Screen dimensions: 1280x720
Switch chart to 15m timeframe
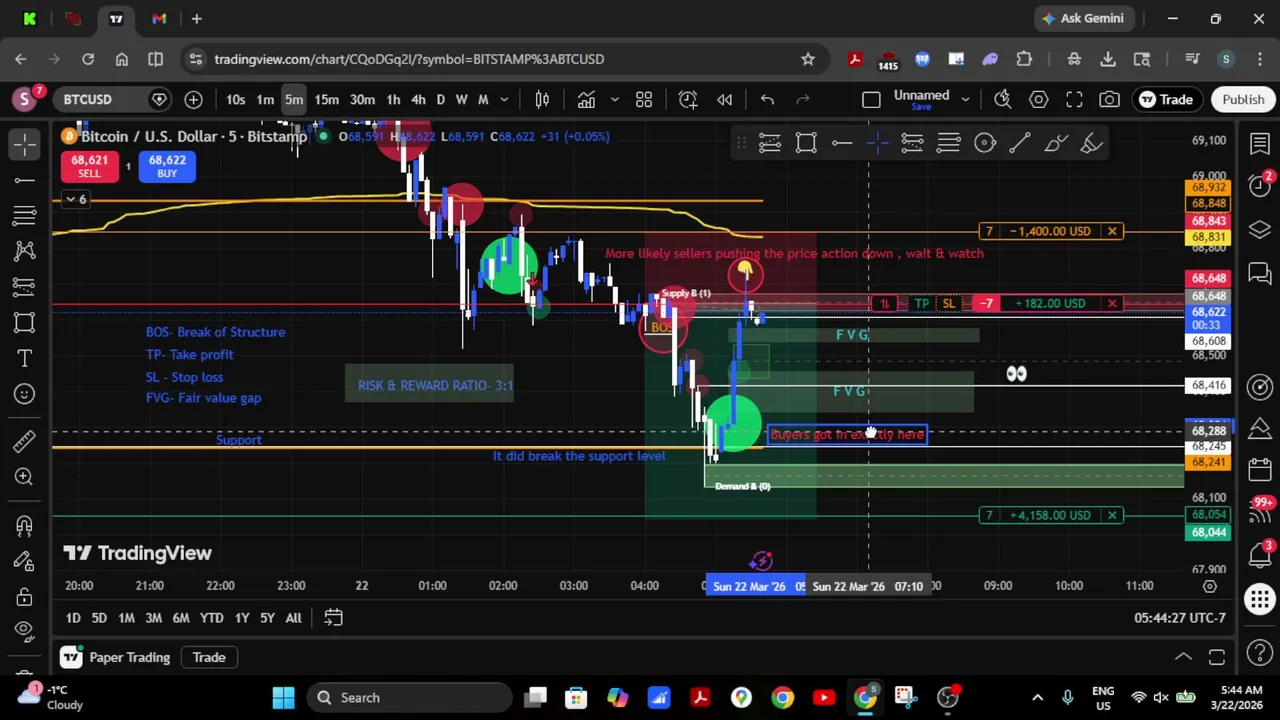(x=327, y=99)
